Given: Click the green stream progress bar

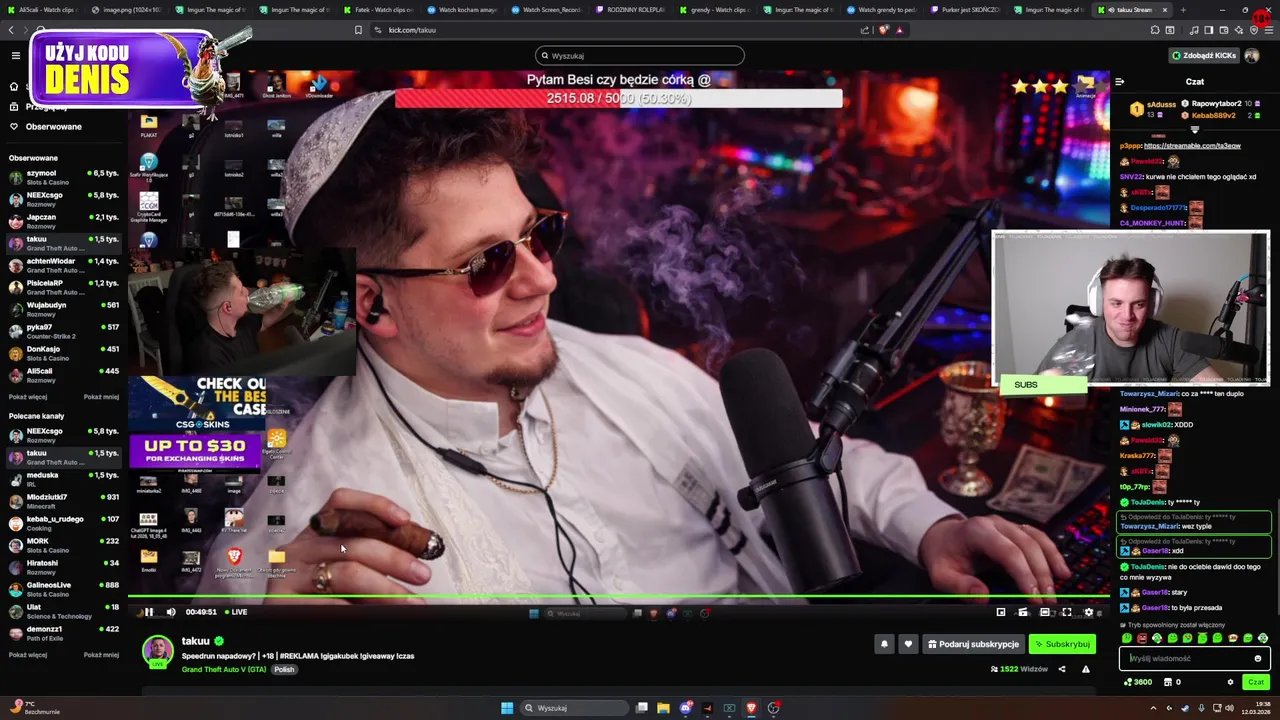Looking at the screenshot, I should pyautogui.click(x=619, y=597).
